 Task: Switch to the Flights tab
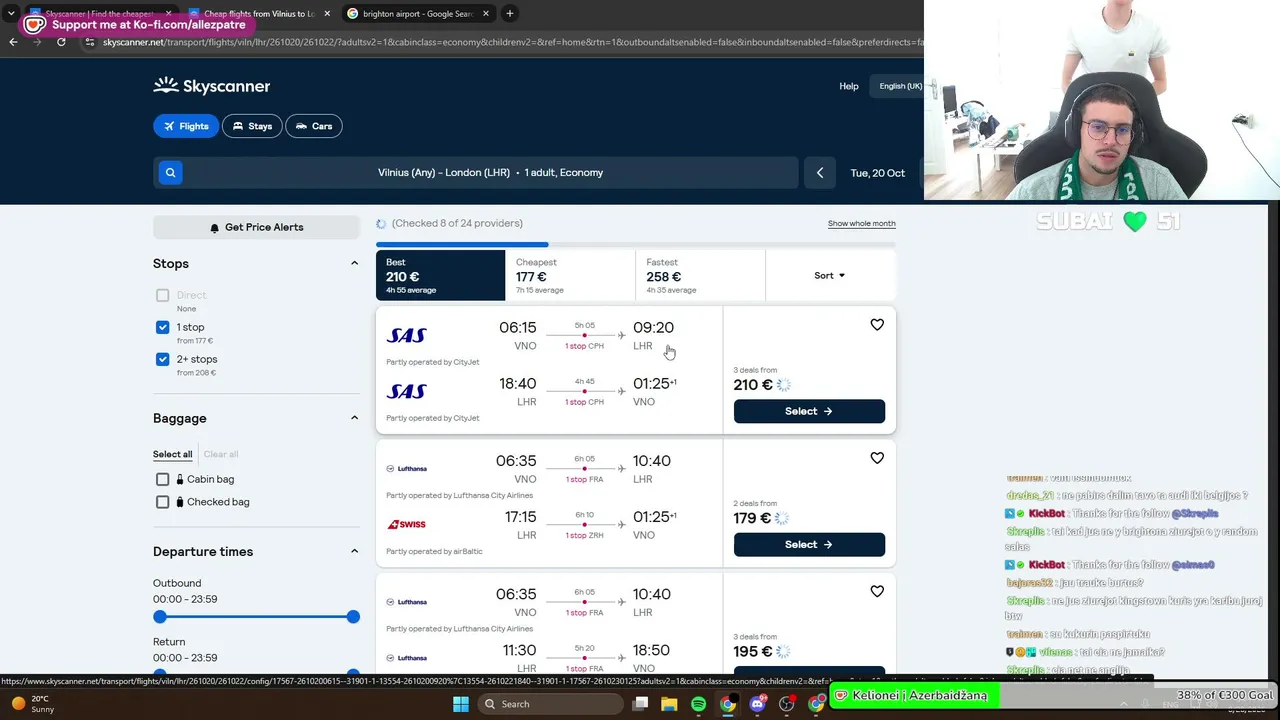click(185, 126)
